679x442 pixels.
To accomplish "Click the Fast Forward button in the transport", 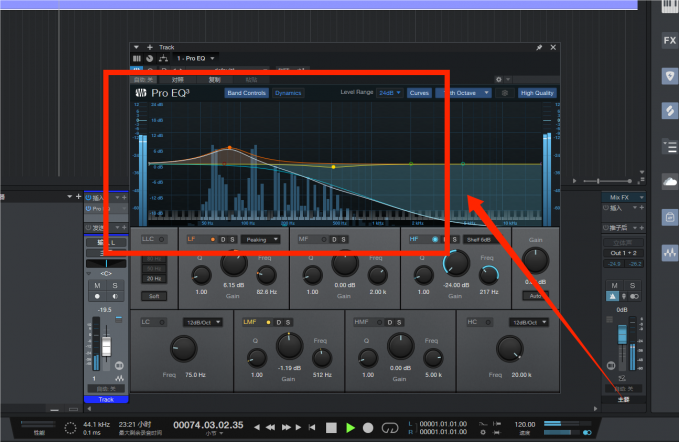I will click(286, 427).
